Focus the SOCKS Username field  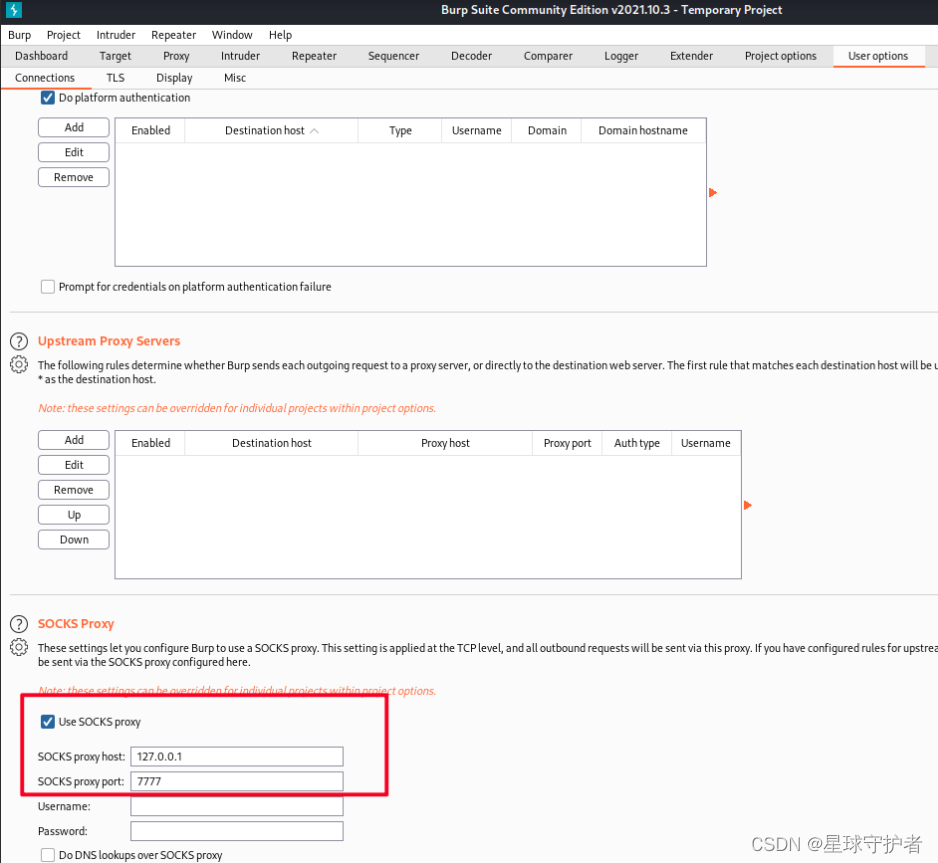click(x=237, y=807)
